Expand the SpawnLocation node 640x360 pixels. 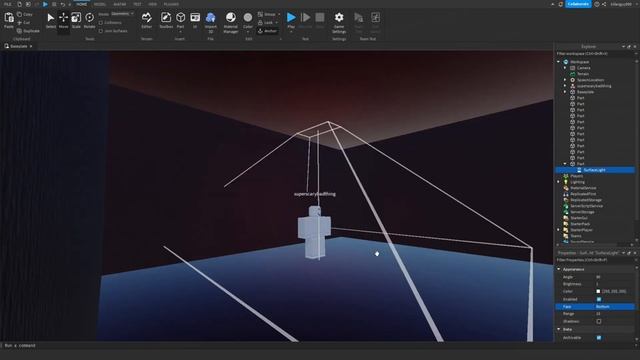(x=565, y=80)
